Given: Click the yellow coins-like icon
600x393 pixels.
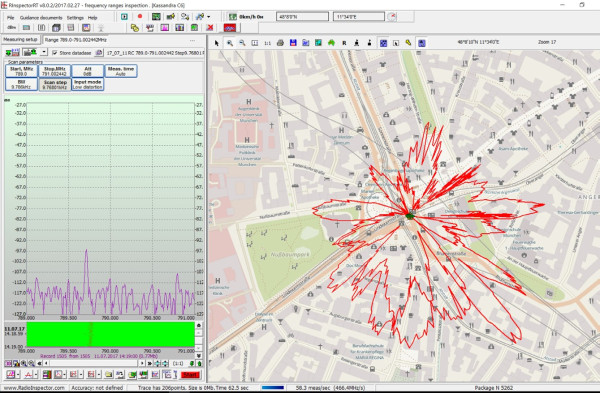Looking at the screenshot, I should pos(135,28).
